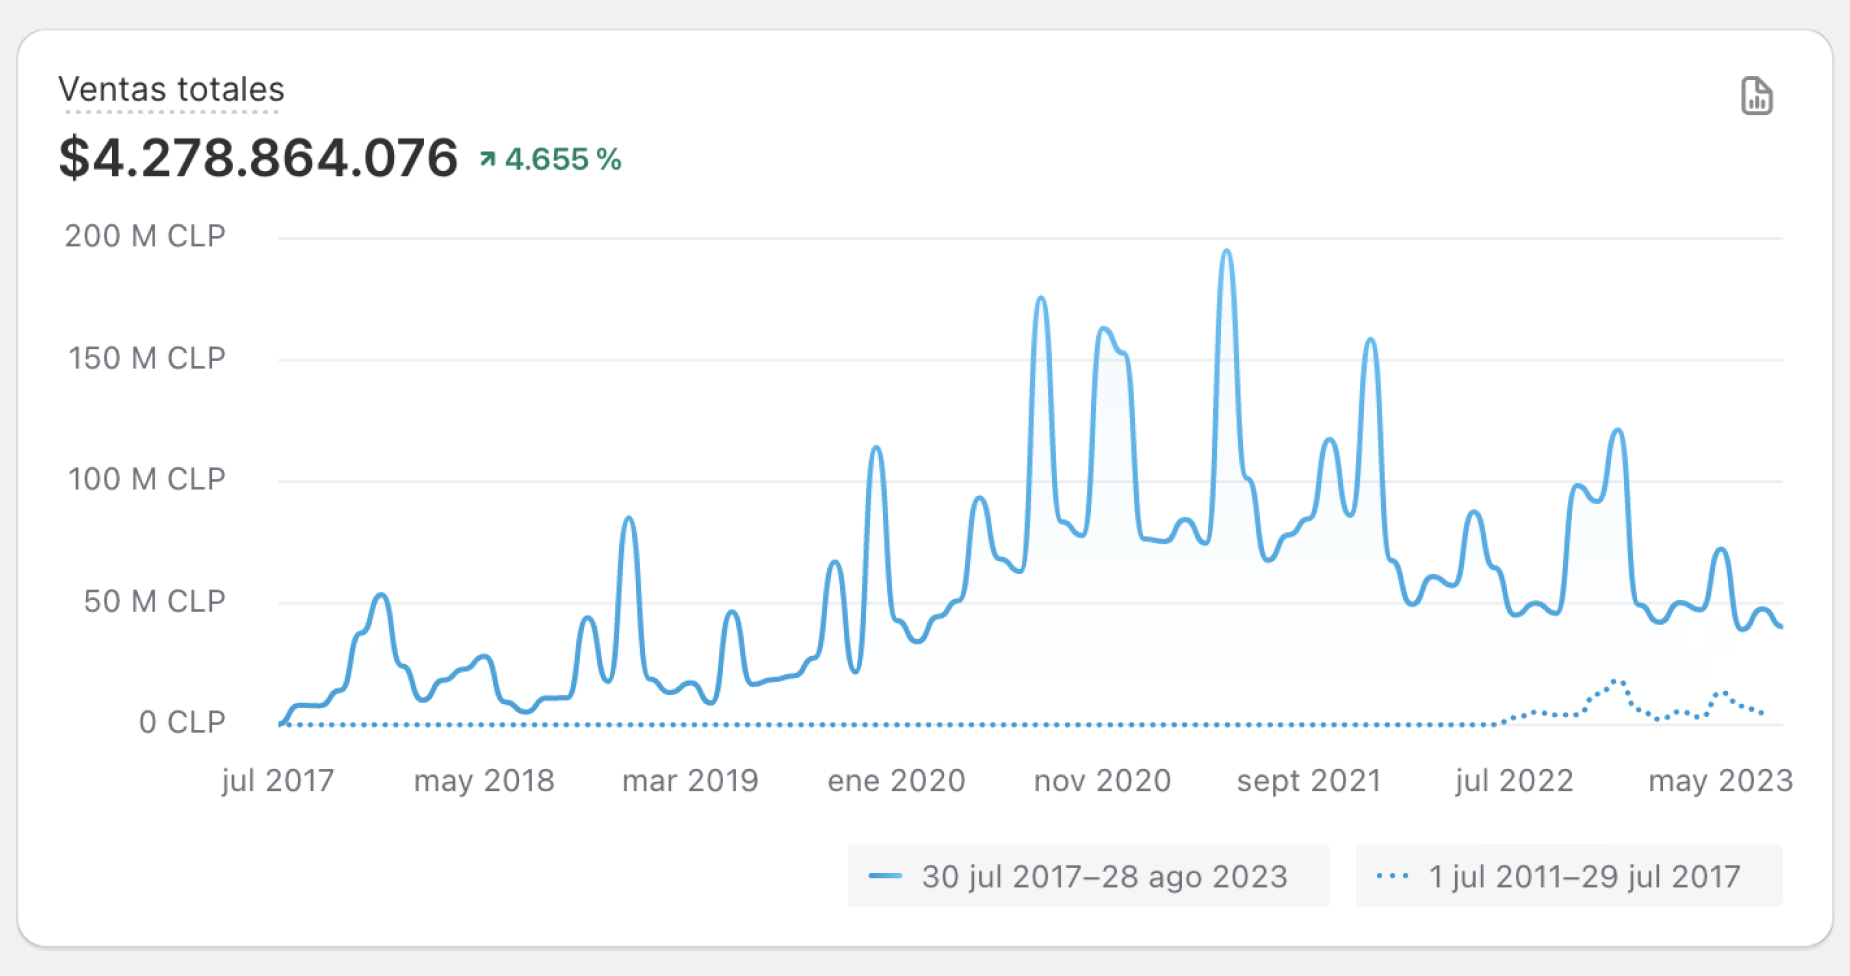Click the dotted line legend swatch
Screen dimensions: 1850x976
(1392, 876)
